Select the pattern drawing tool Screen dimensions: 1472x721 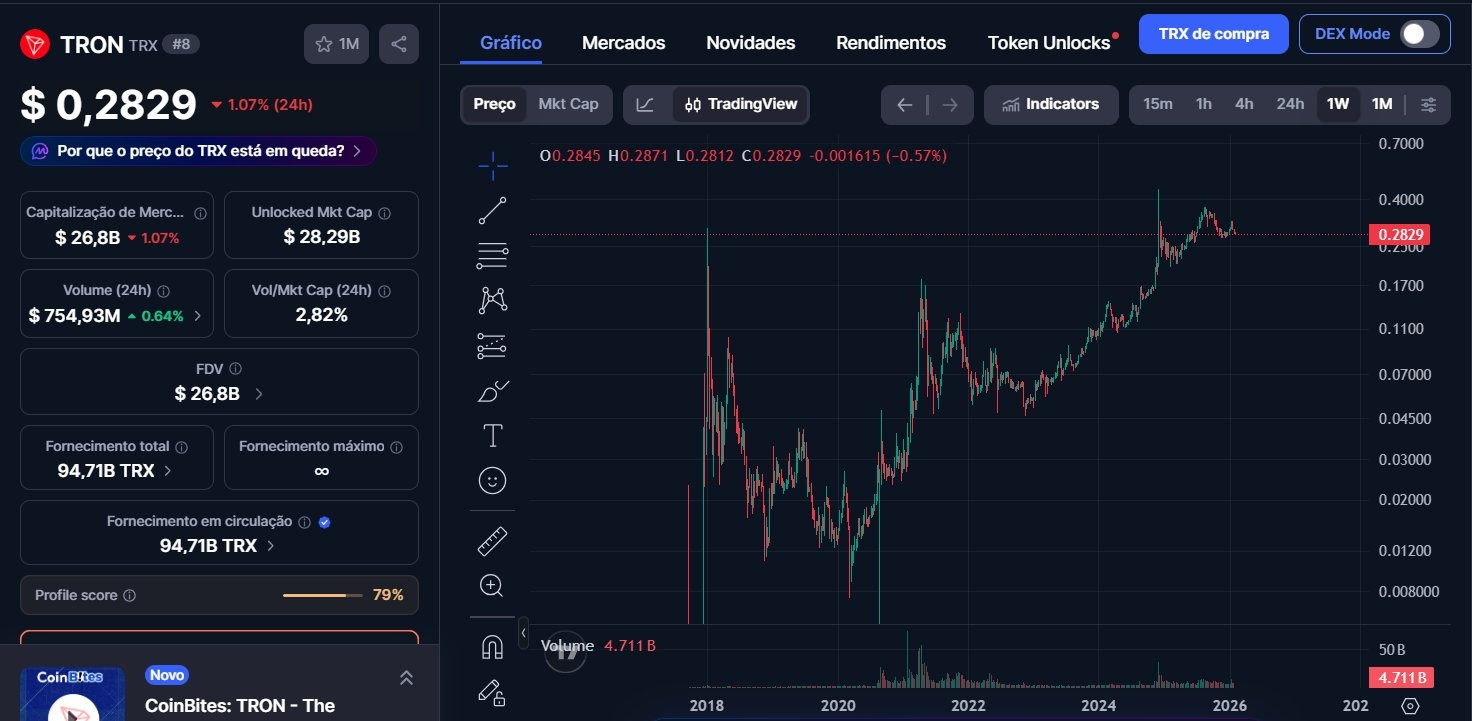tap(492, 300)
